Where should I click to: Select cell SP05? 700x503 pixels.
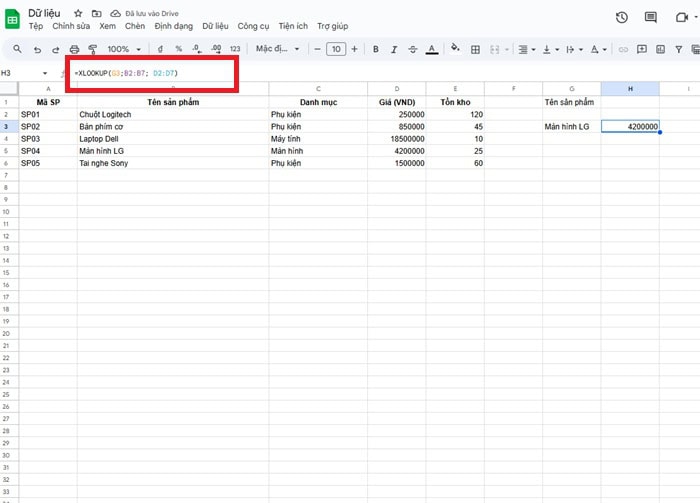(x=48, y=163)
